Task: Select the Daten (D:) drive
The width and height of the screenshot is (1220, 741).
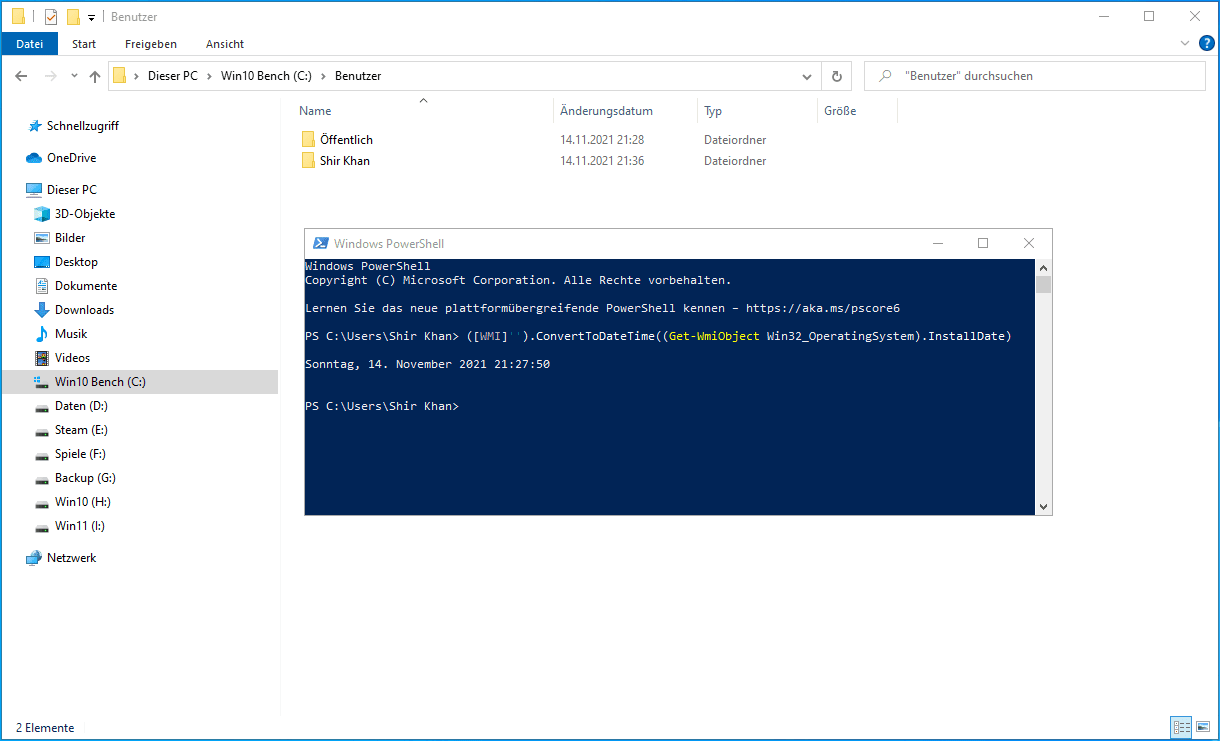Action: 81,406
